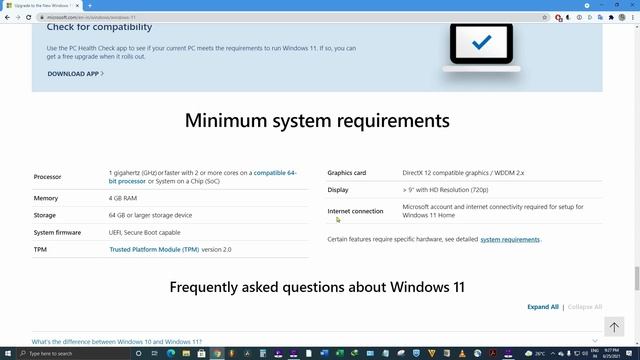Click the Display requirement label
Image resolution: width=640 pixels, height=360 pixels.
click(338, 190)
